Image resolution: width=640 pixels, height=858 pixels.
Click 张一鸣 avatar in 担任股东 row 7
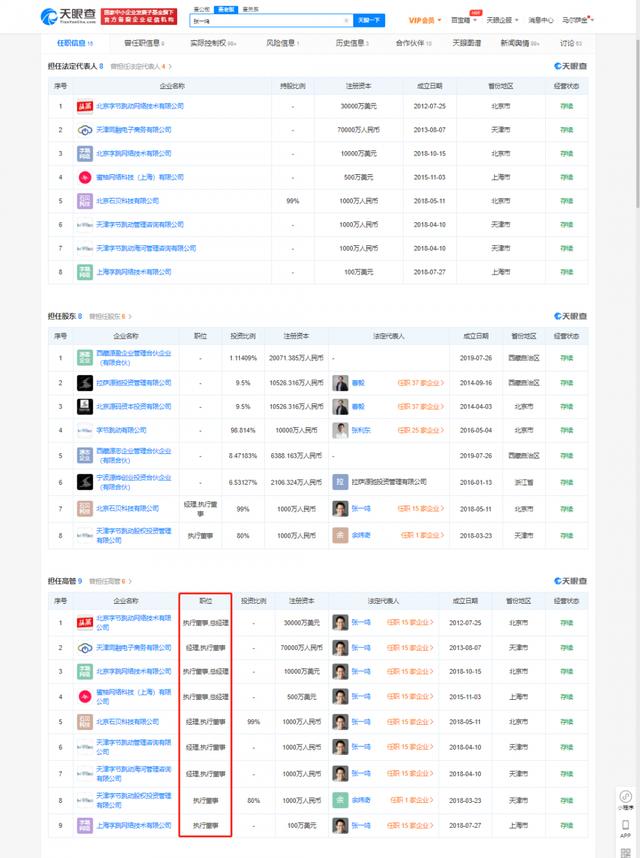[340, 509]
